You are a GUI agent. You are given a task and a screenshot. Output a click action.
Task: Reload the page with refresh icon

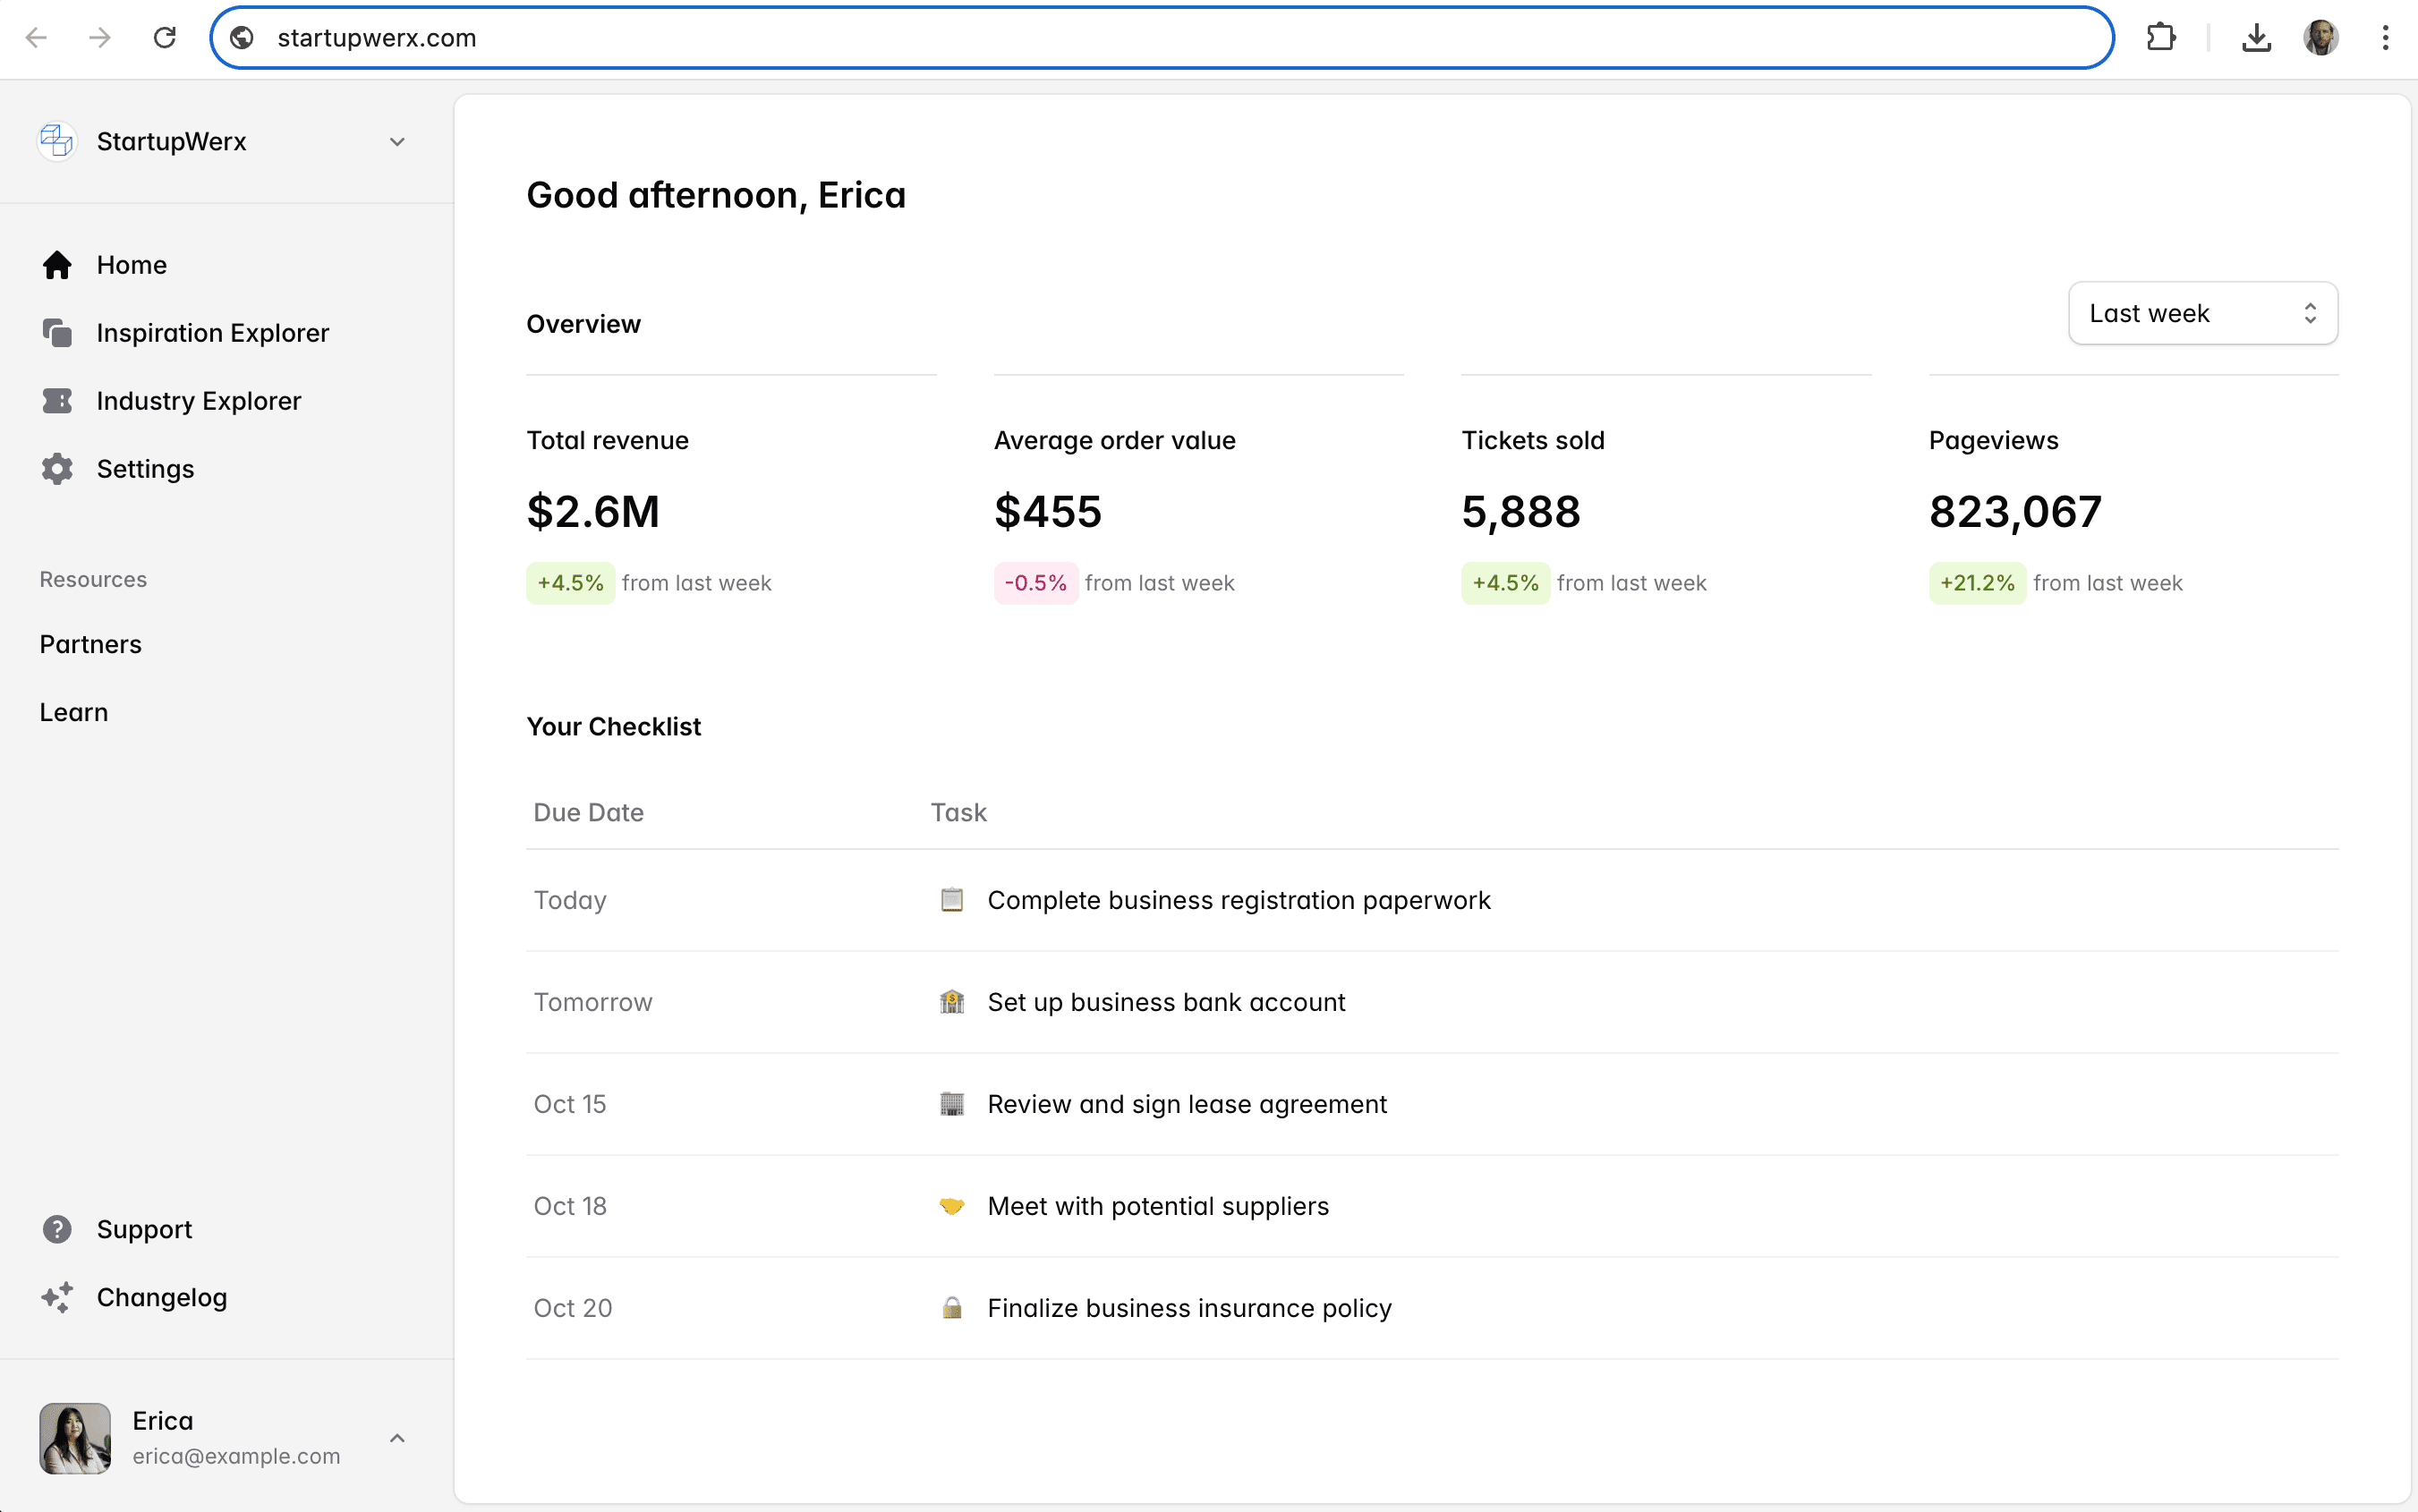(x=165, y=38)
